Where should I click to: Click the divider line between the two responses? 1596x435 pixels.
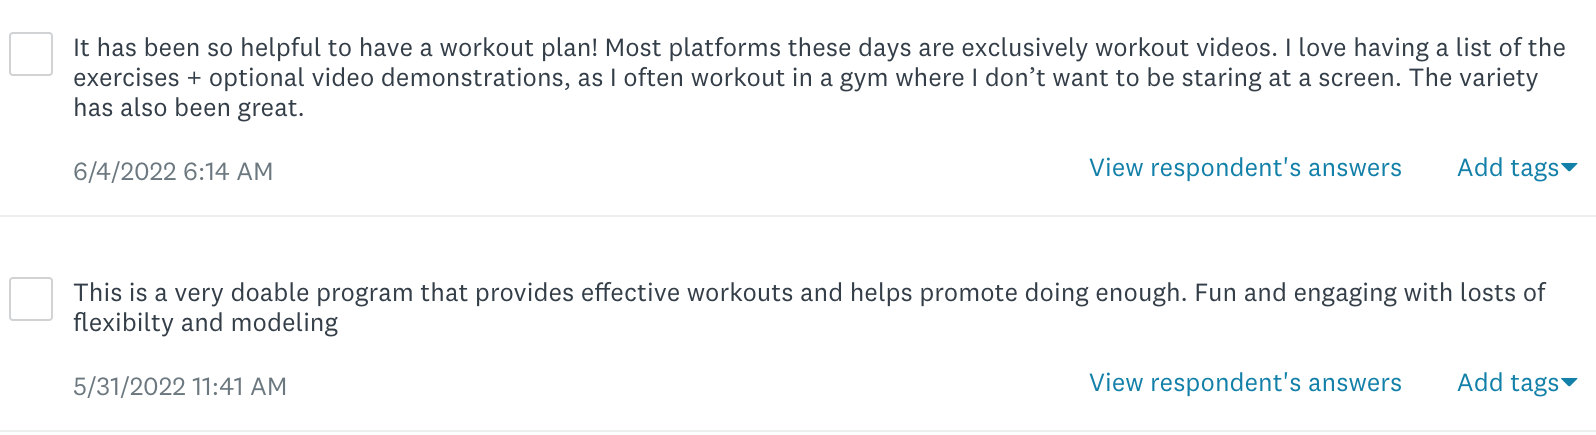pos(798,216)
